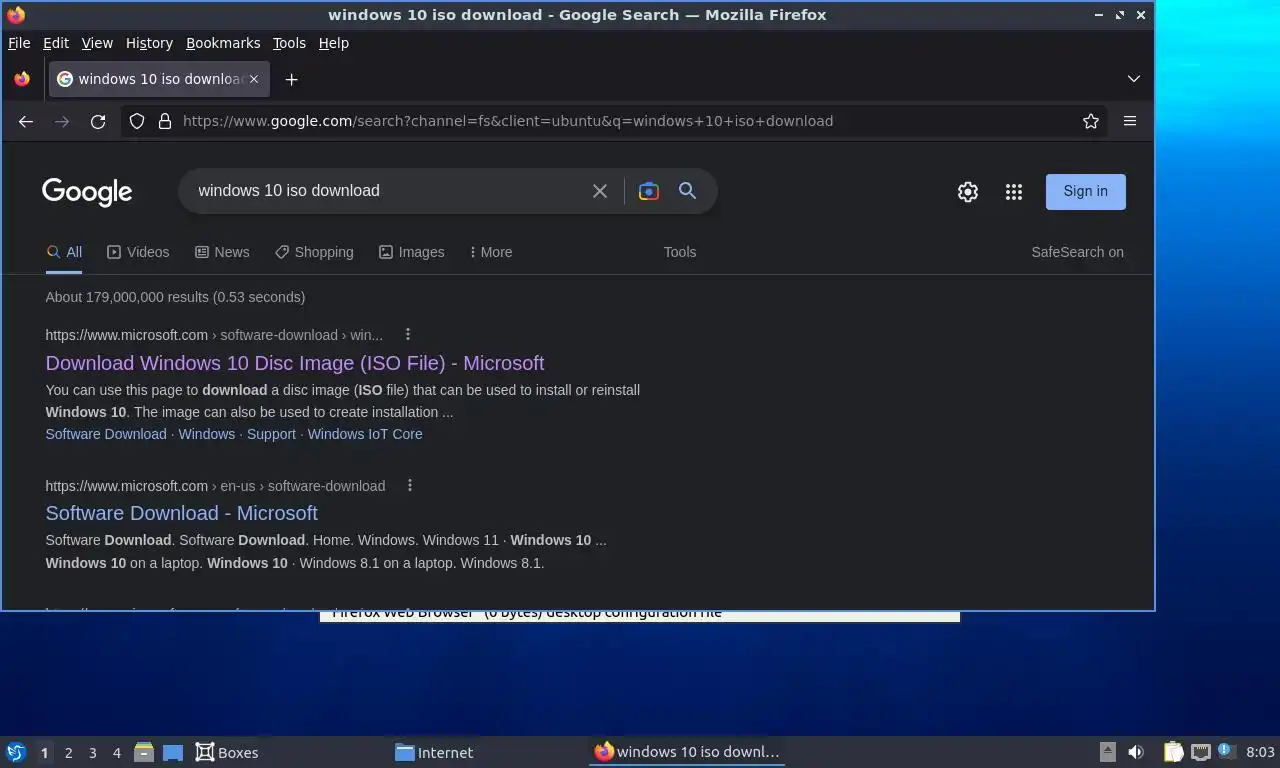Open the search Tools options
The height and width of the screenshot is (768, 1280).
680,252
